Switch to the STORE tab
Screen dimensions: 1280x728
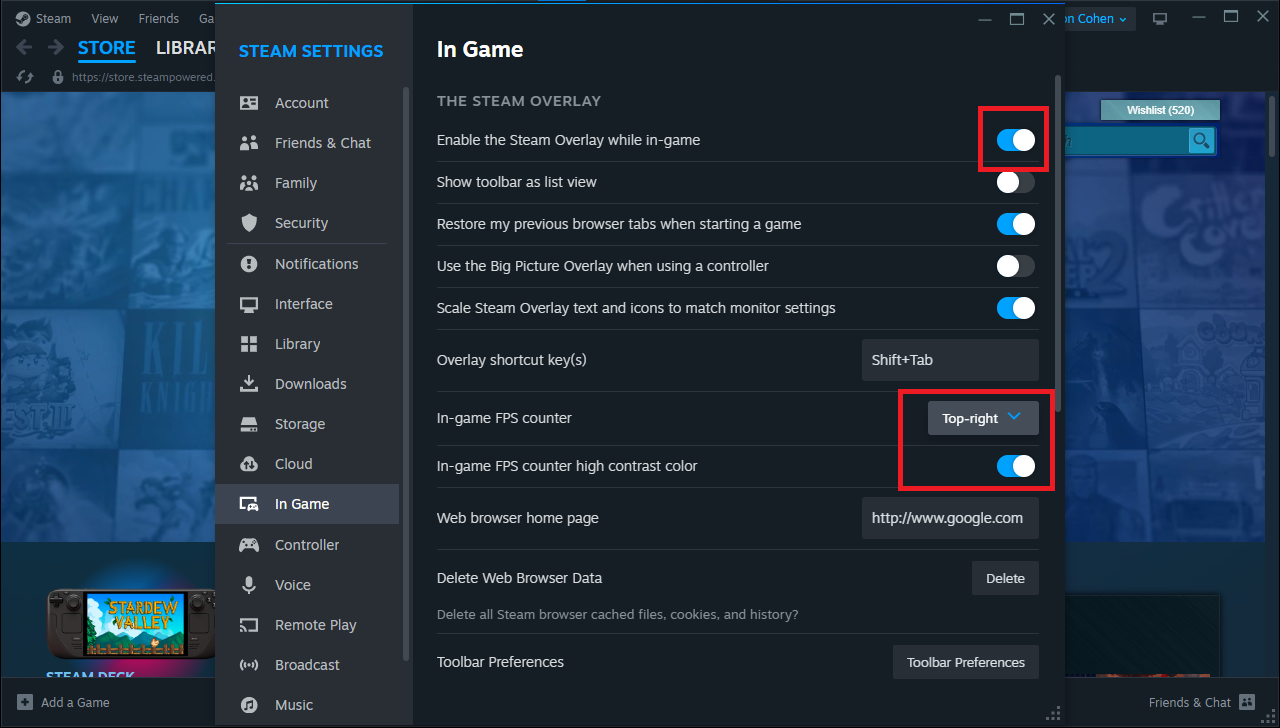(x=106, y=48)
